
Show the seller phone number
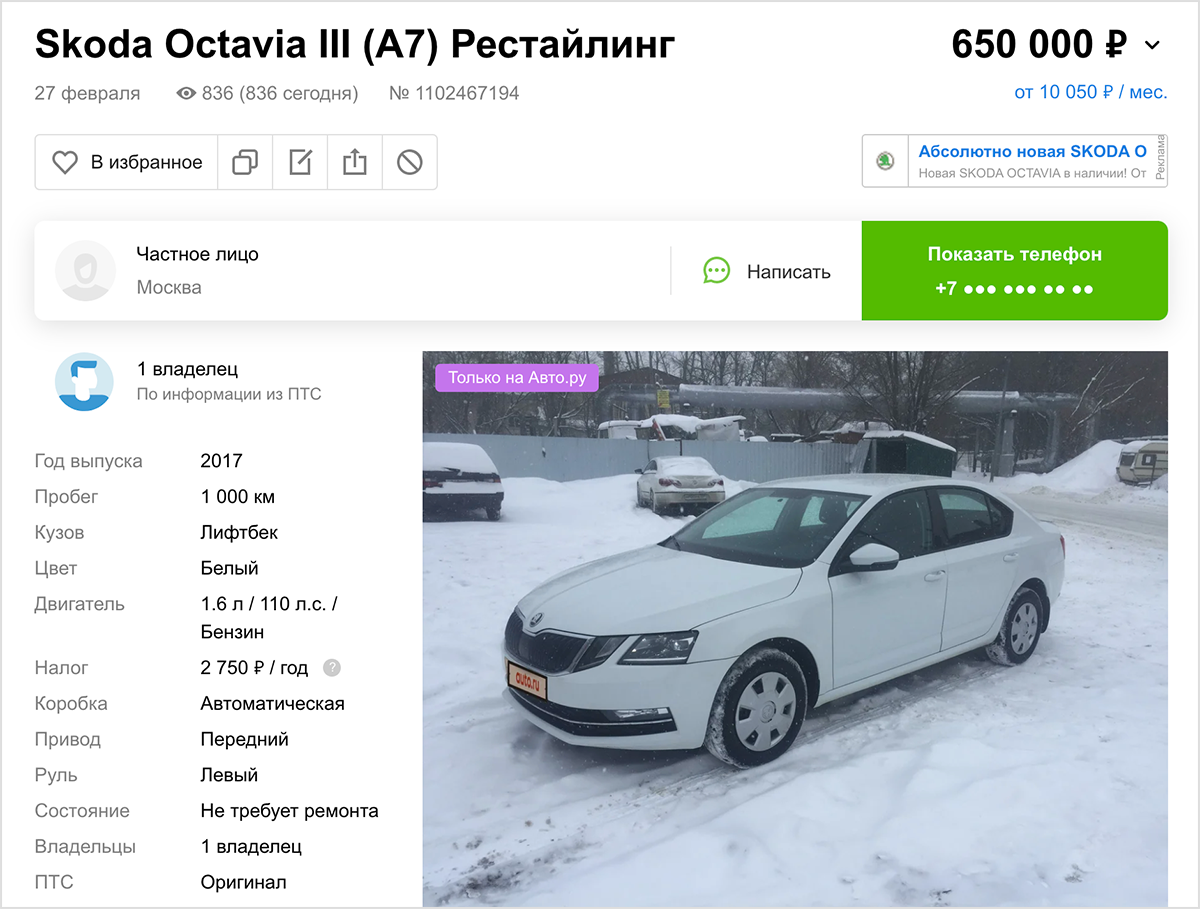(x=1014, y=271)
